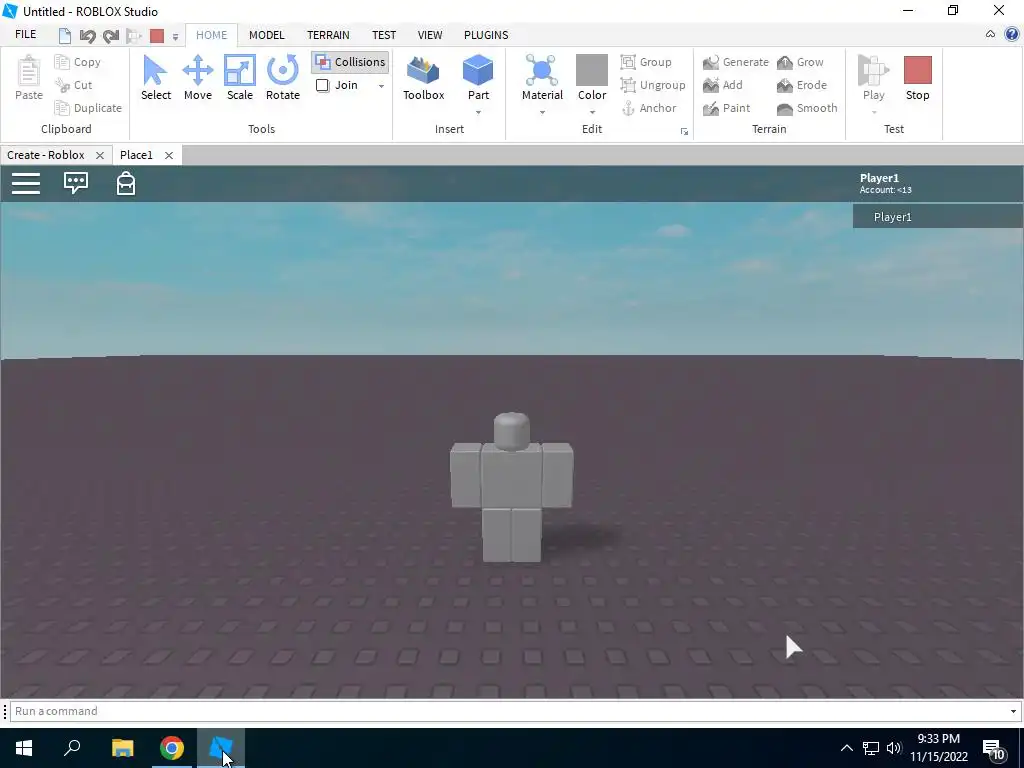The width and height of the screenshot is (1024, 768).
Task: Expand the Join options dropdown arrow
Action: click(x=381, y=86)
